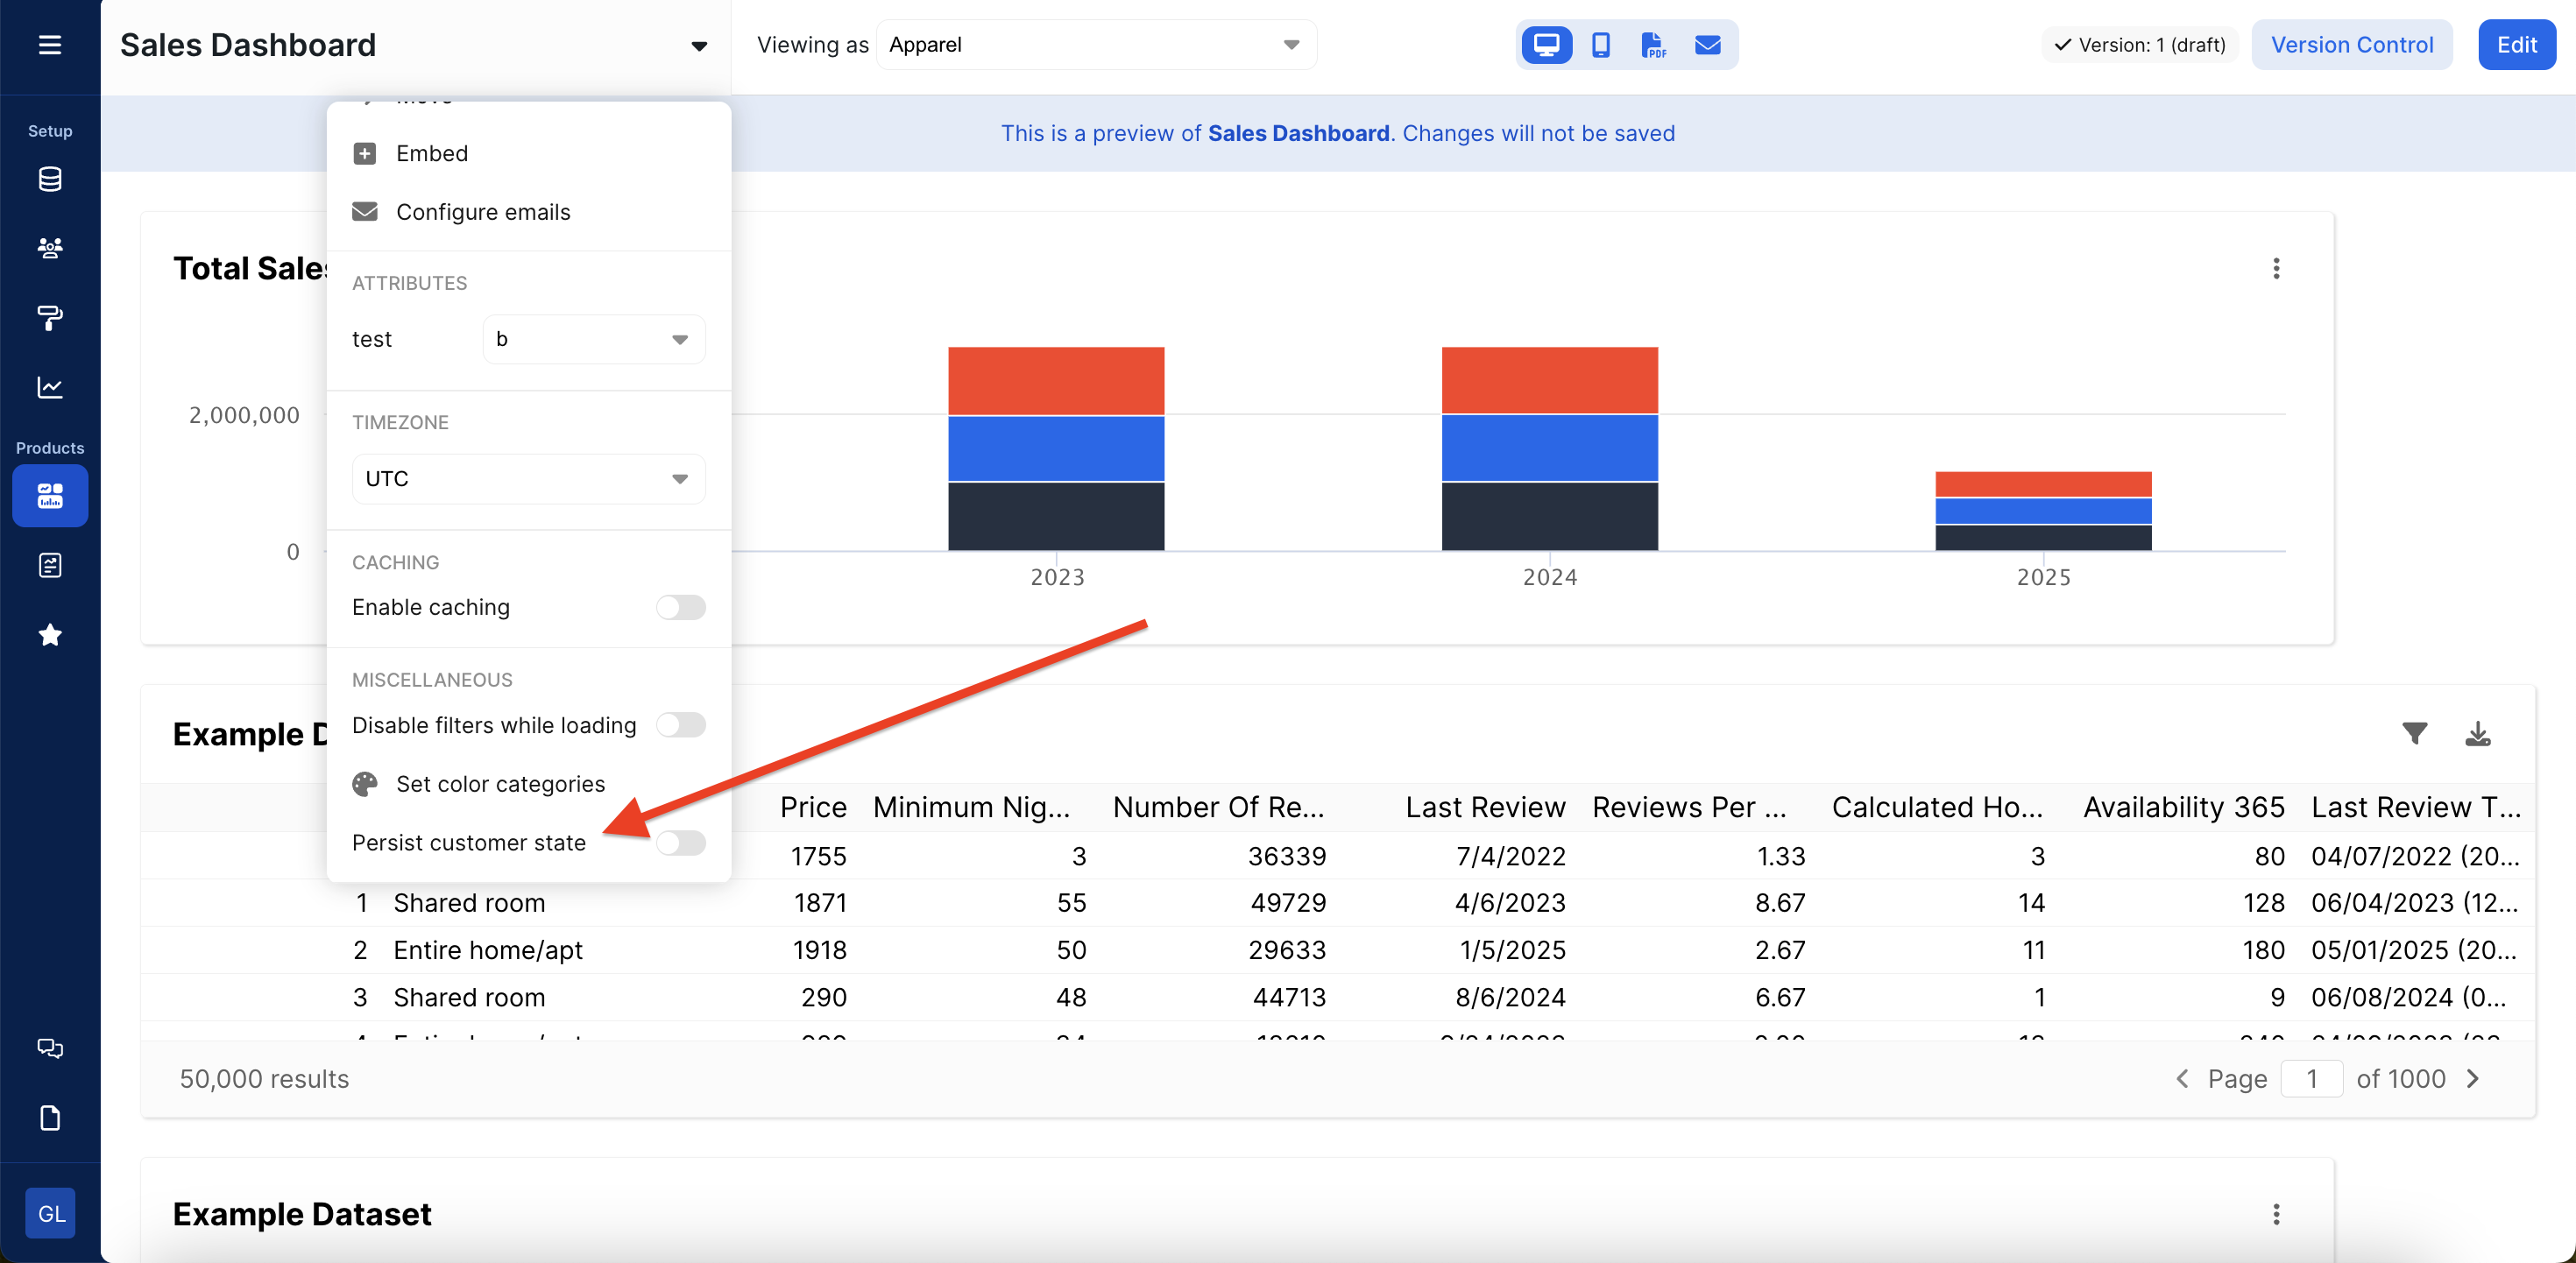
Task: Open the Viewing as Apparel dropdown
Action: [1095, 45]
